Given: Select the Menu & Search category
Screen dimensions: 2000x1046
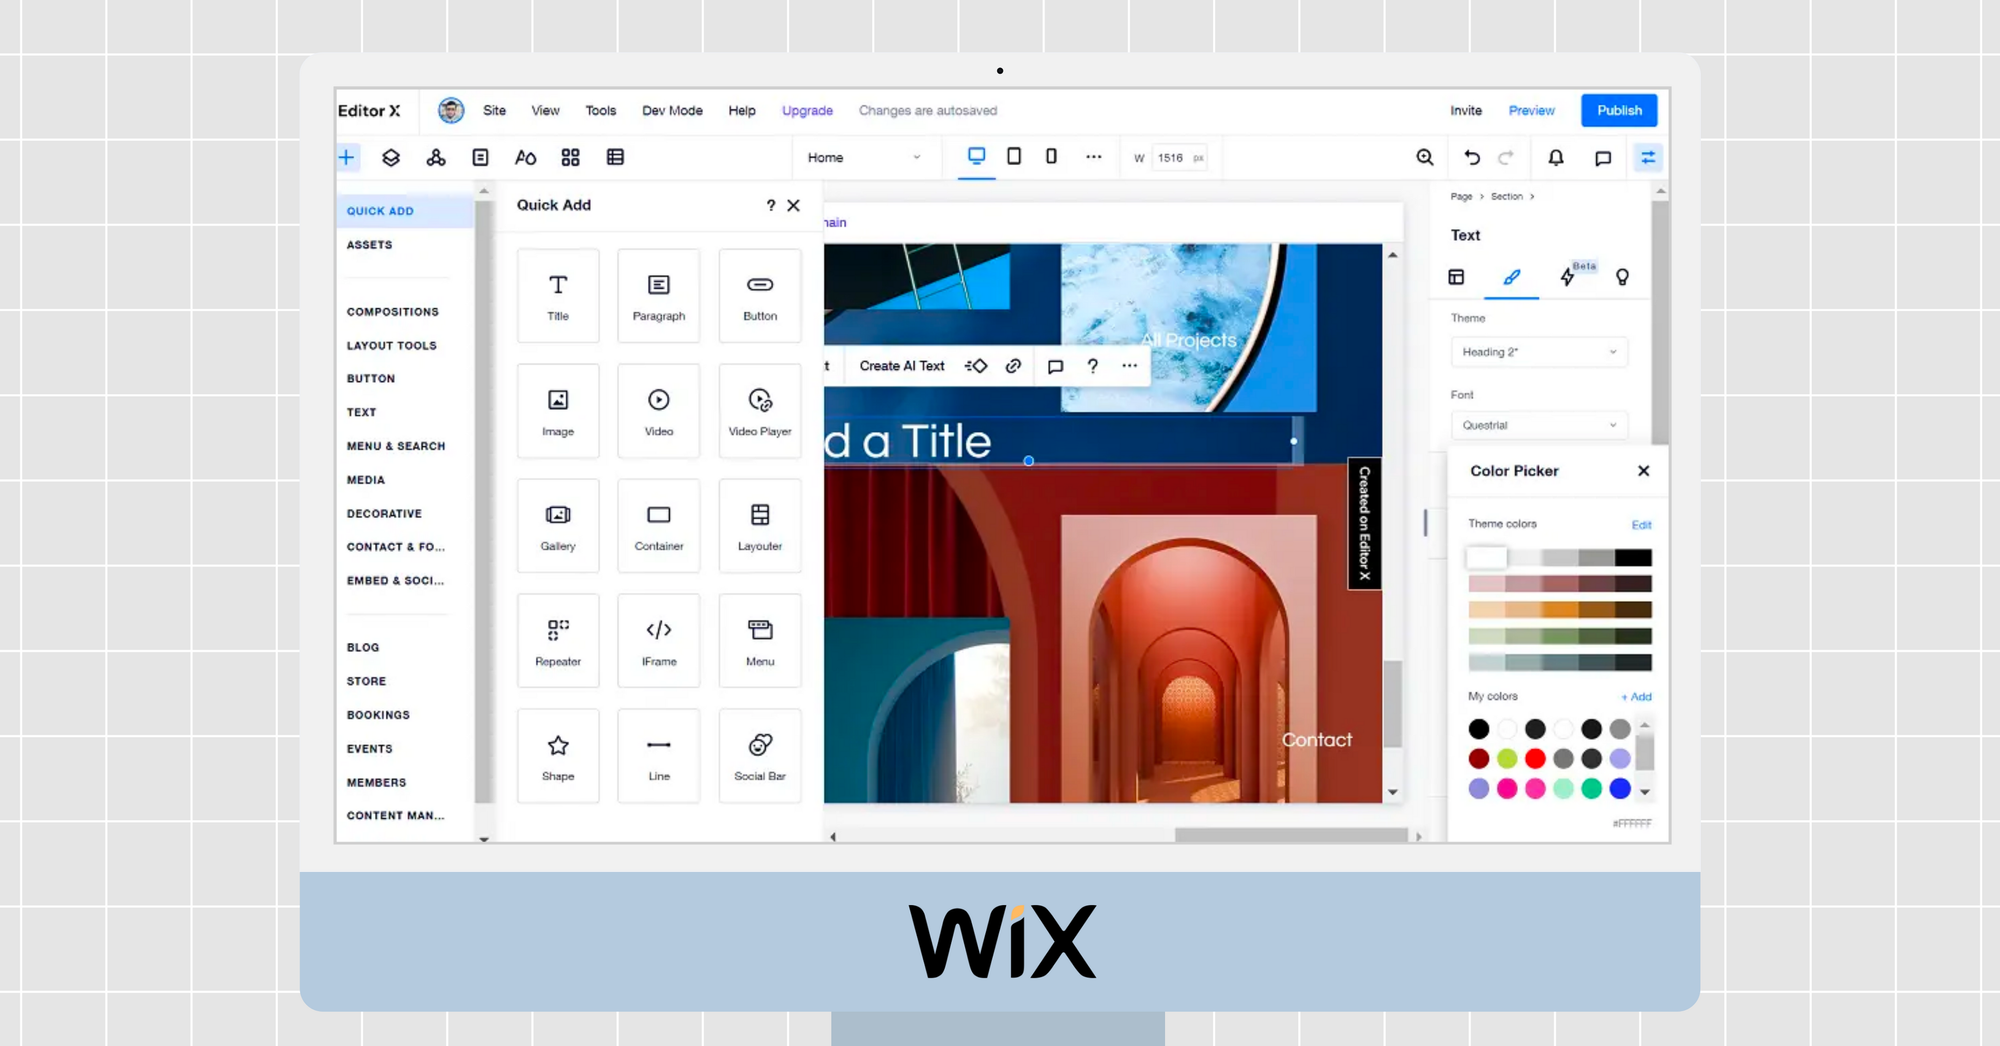Looking at the screenshot, I should (396, 446).
